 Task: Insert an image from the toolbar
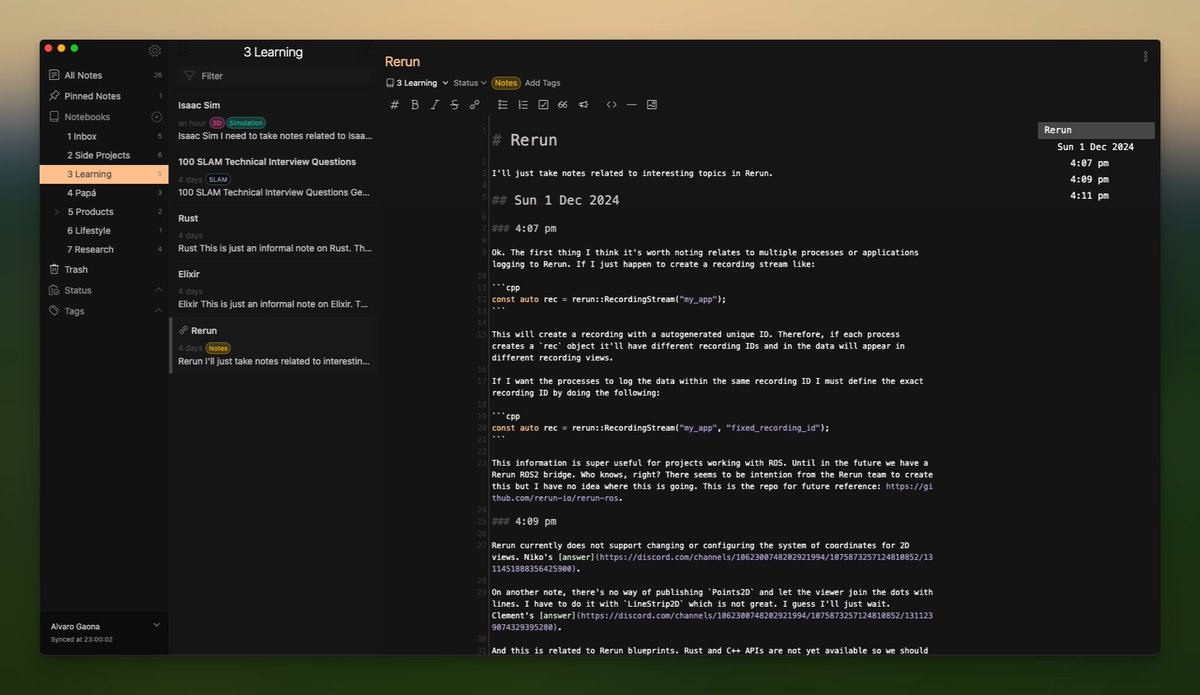(x=652, y=104)
